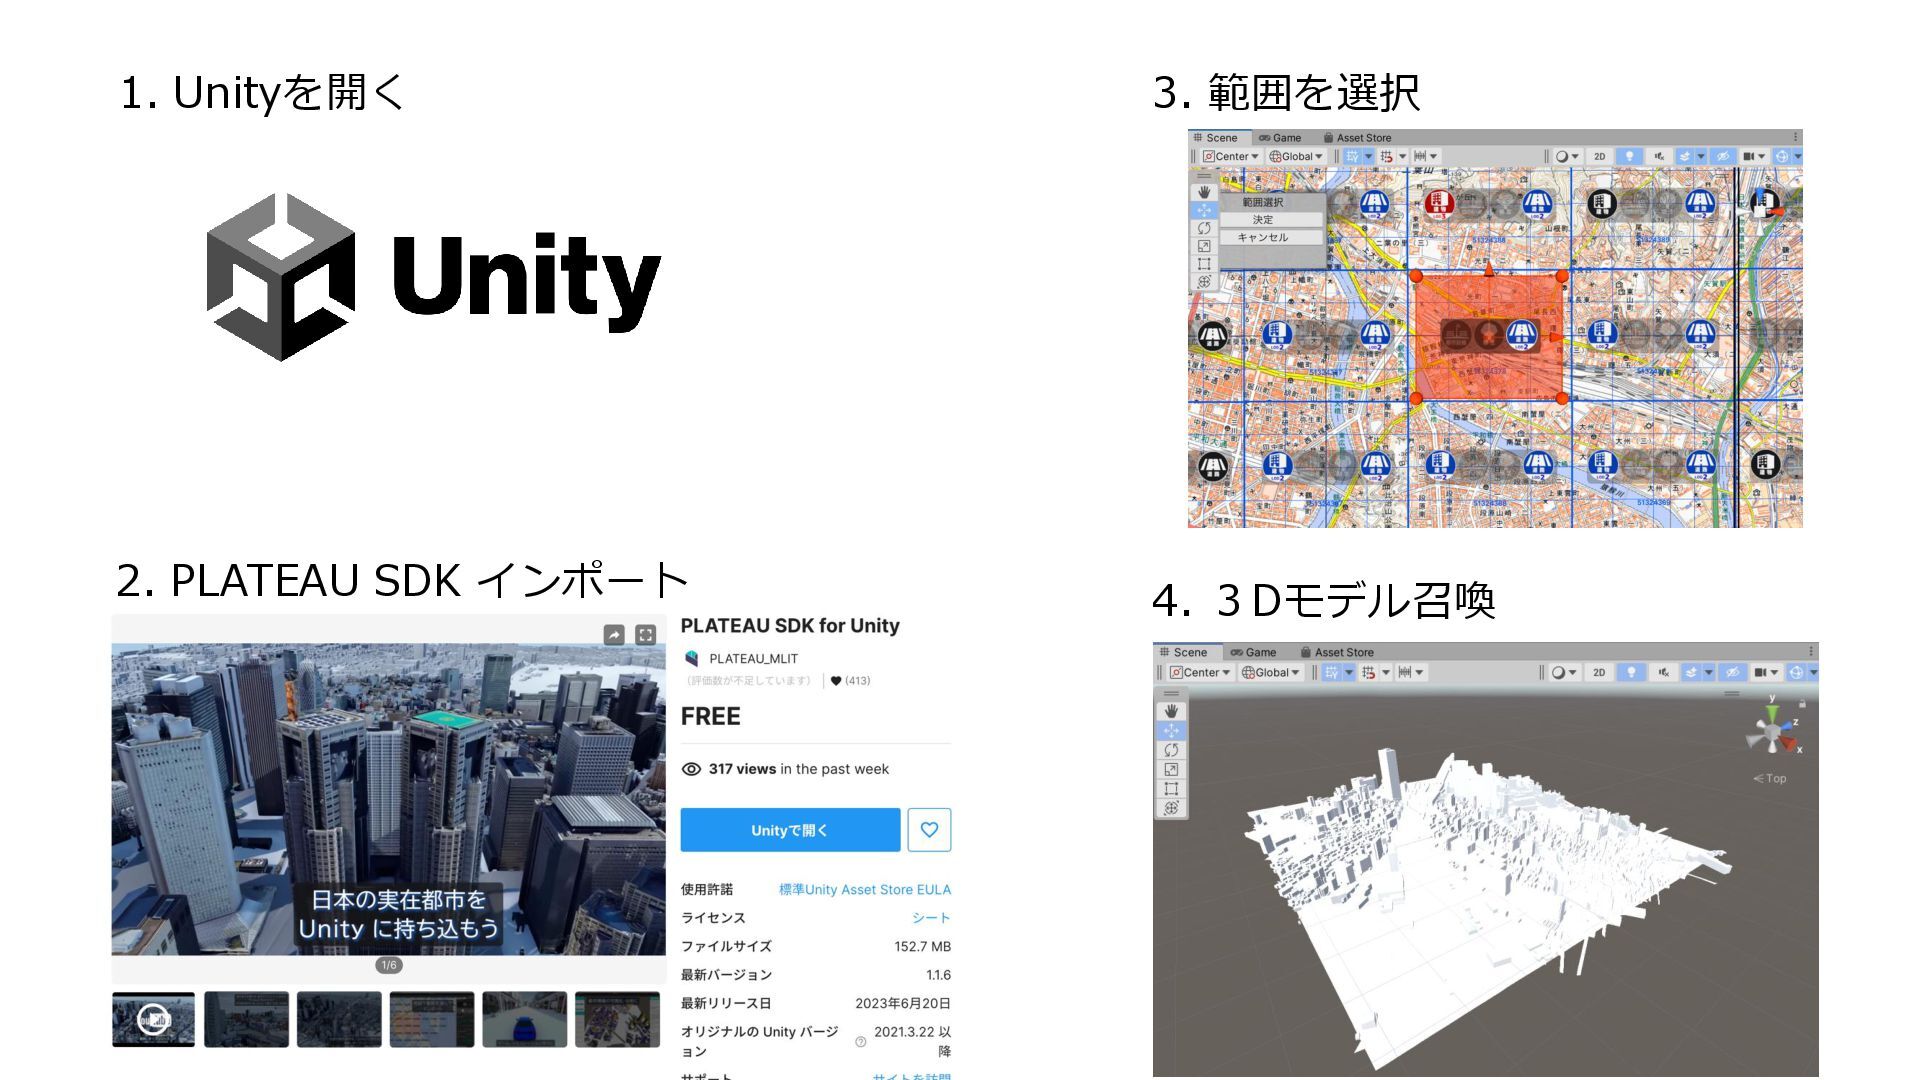This screenshot has height=1080, width=1920.
Task: Switch to Game tab in the 3D model window
Action: (1253, 652)
